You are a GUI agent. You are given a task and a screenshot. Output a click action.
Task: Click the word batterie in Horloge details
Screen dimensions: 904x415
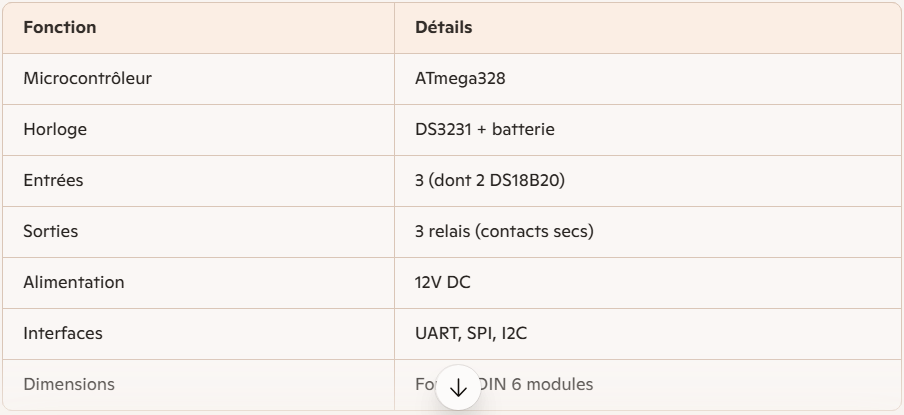(521, 130)
